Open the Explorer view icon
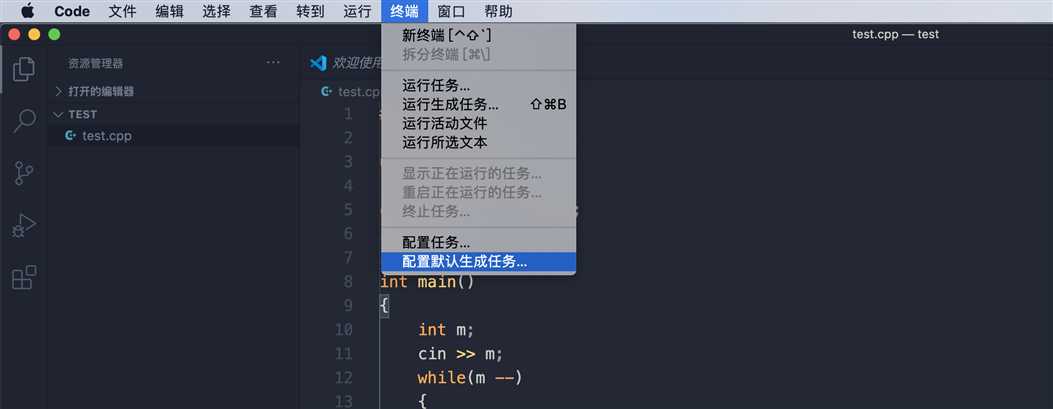The image size is (1053, 409). (24, 69)
